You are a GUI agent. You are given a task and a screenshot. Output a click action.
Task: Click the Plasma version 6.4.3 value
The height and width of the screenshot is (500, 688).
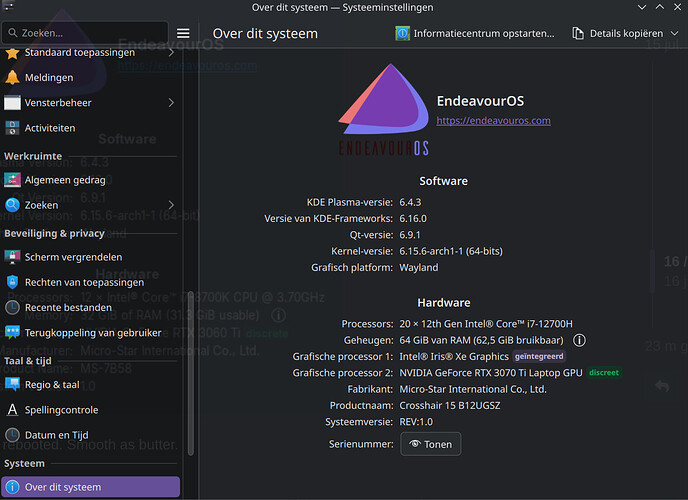pyautogui.click(x=410, y=202)
